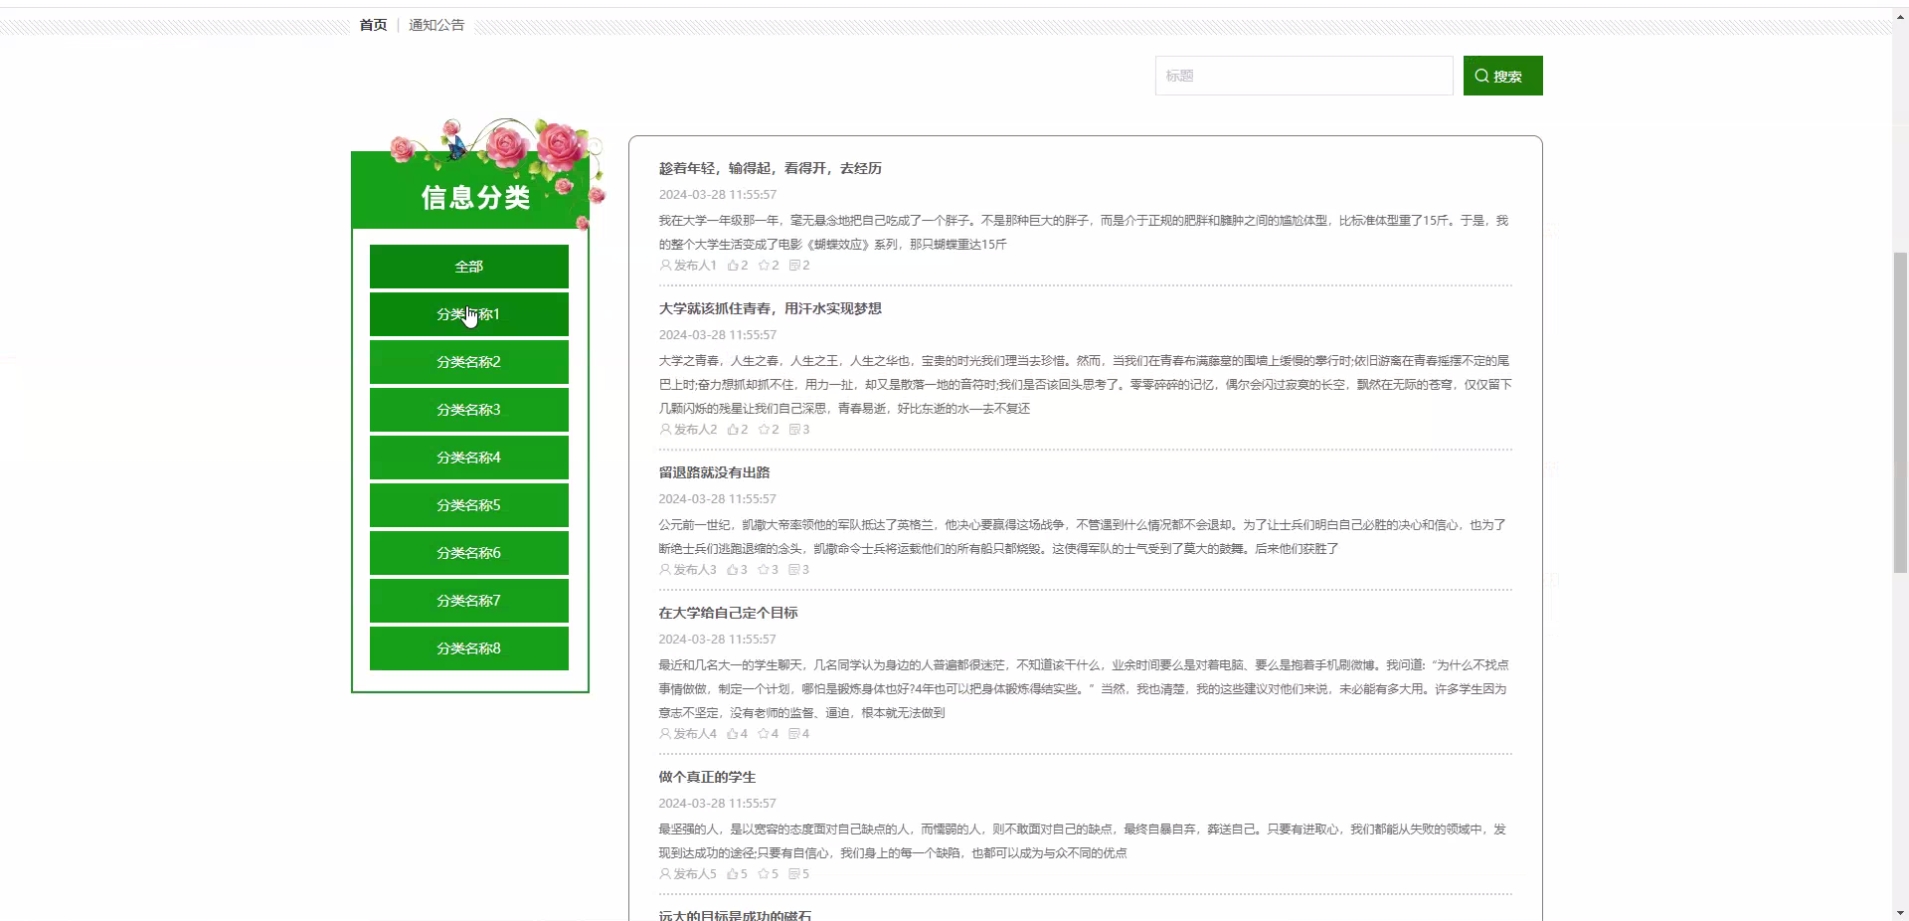The height and width of the screenshot is (921, 1909).
Task: Click the 标题 search input field
Action: tap(1303, 76)
